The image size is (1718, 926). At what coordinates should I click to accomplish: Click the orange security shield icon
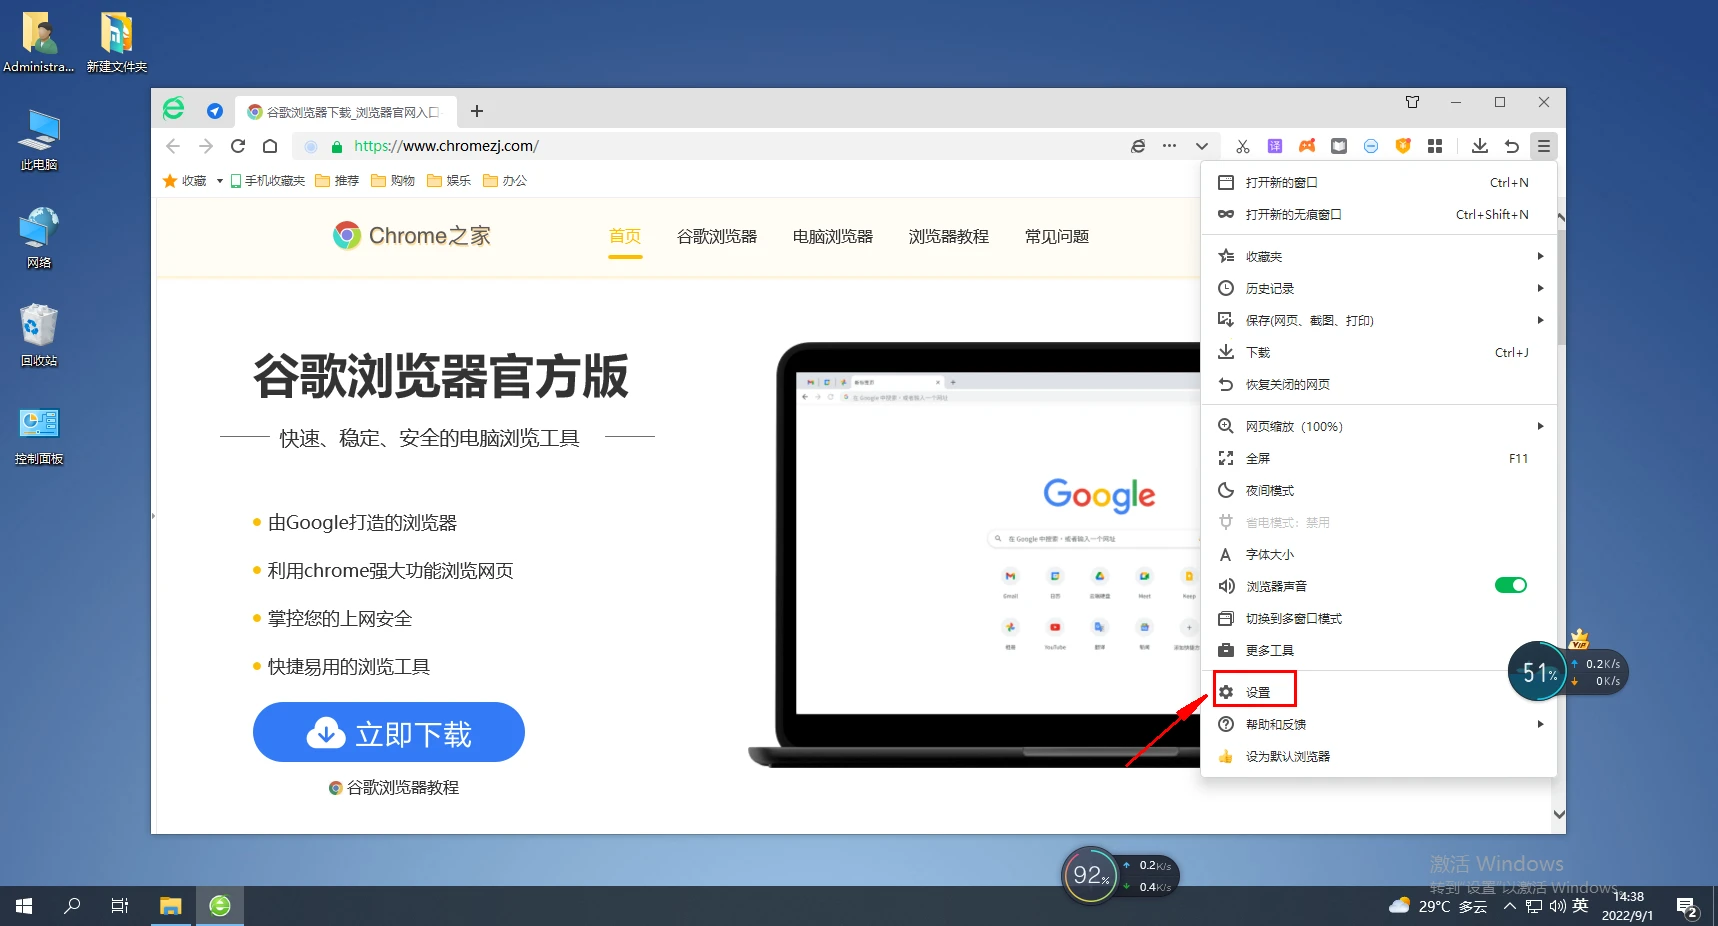coord(1403,146)
